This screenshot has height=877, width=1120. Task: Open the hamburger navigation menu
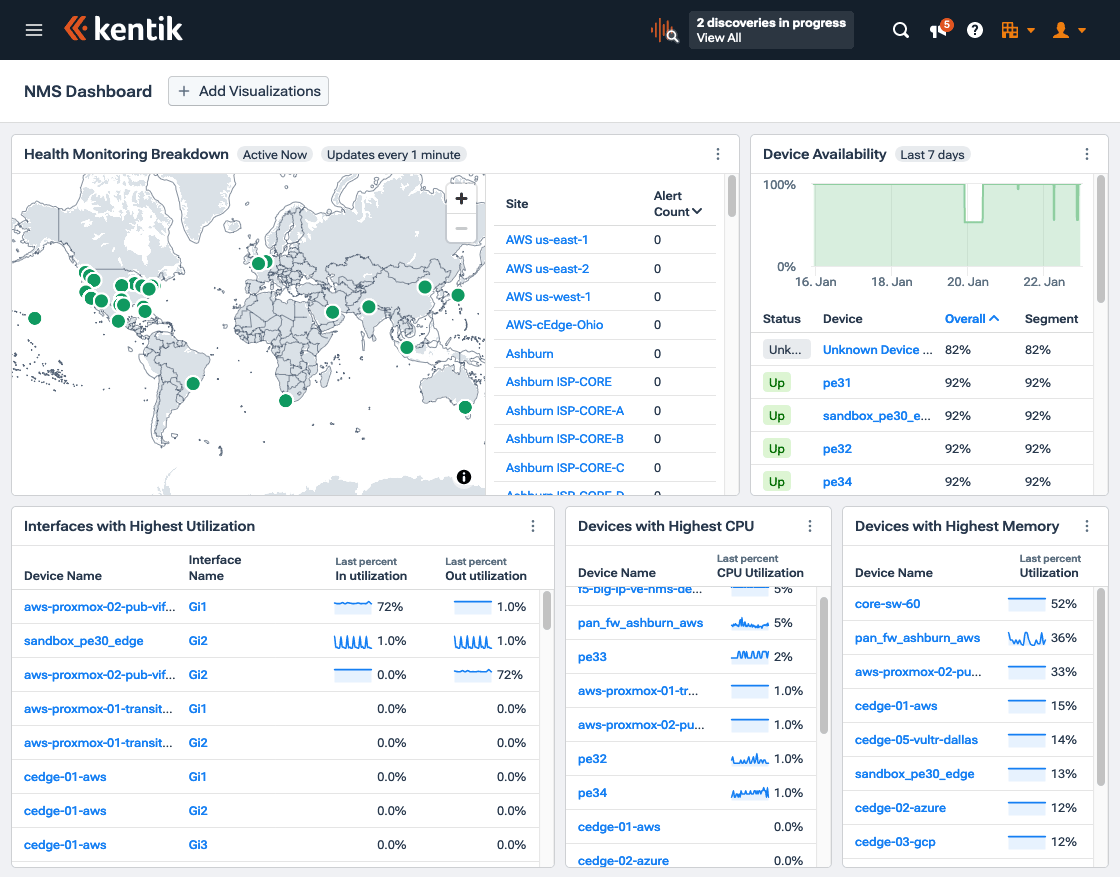point(34,29)
